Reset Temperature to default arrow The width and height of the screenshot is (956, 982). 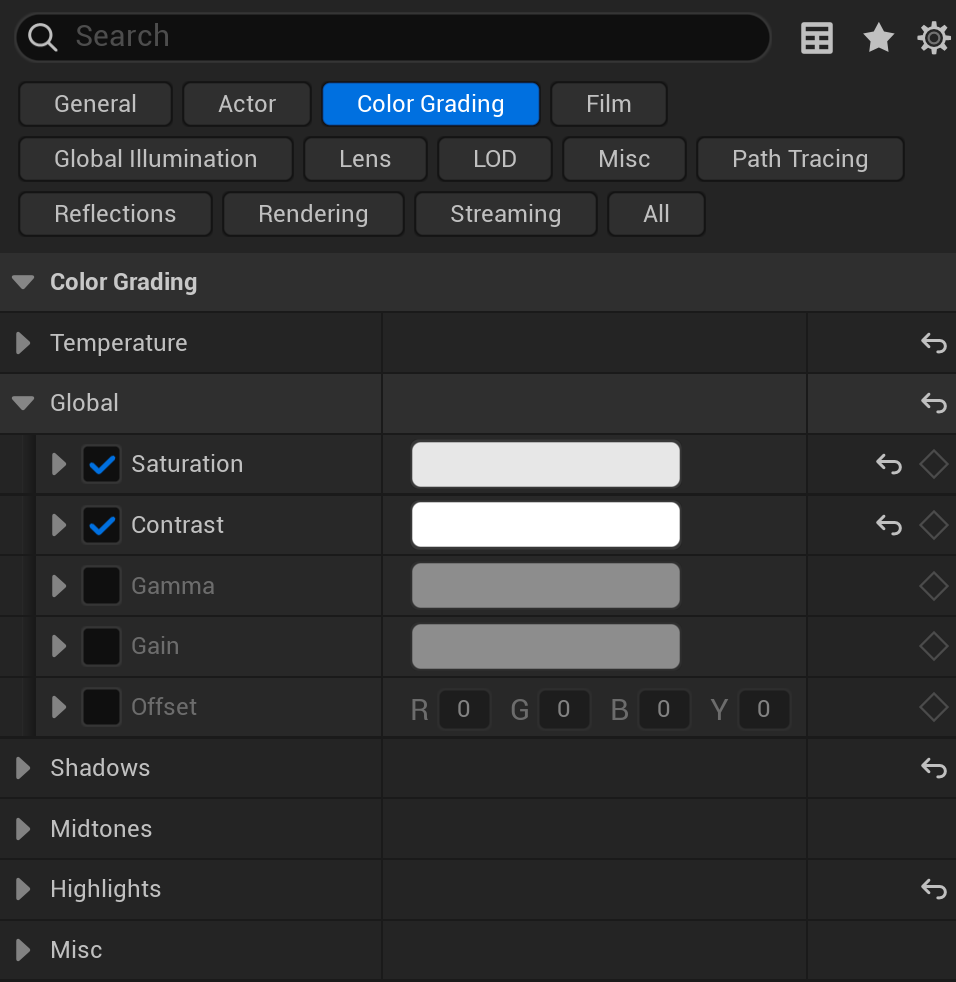pos(933,343)
